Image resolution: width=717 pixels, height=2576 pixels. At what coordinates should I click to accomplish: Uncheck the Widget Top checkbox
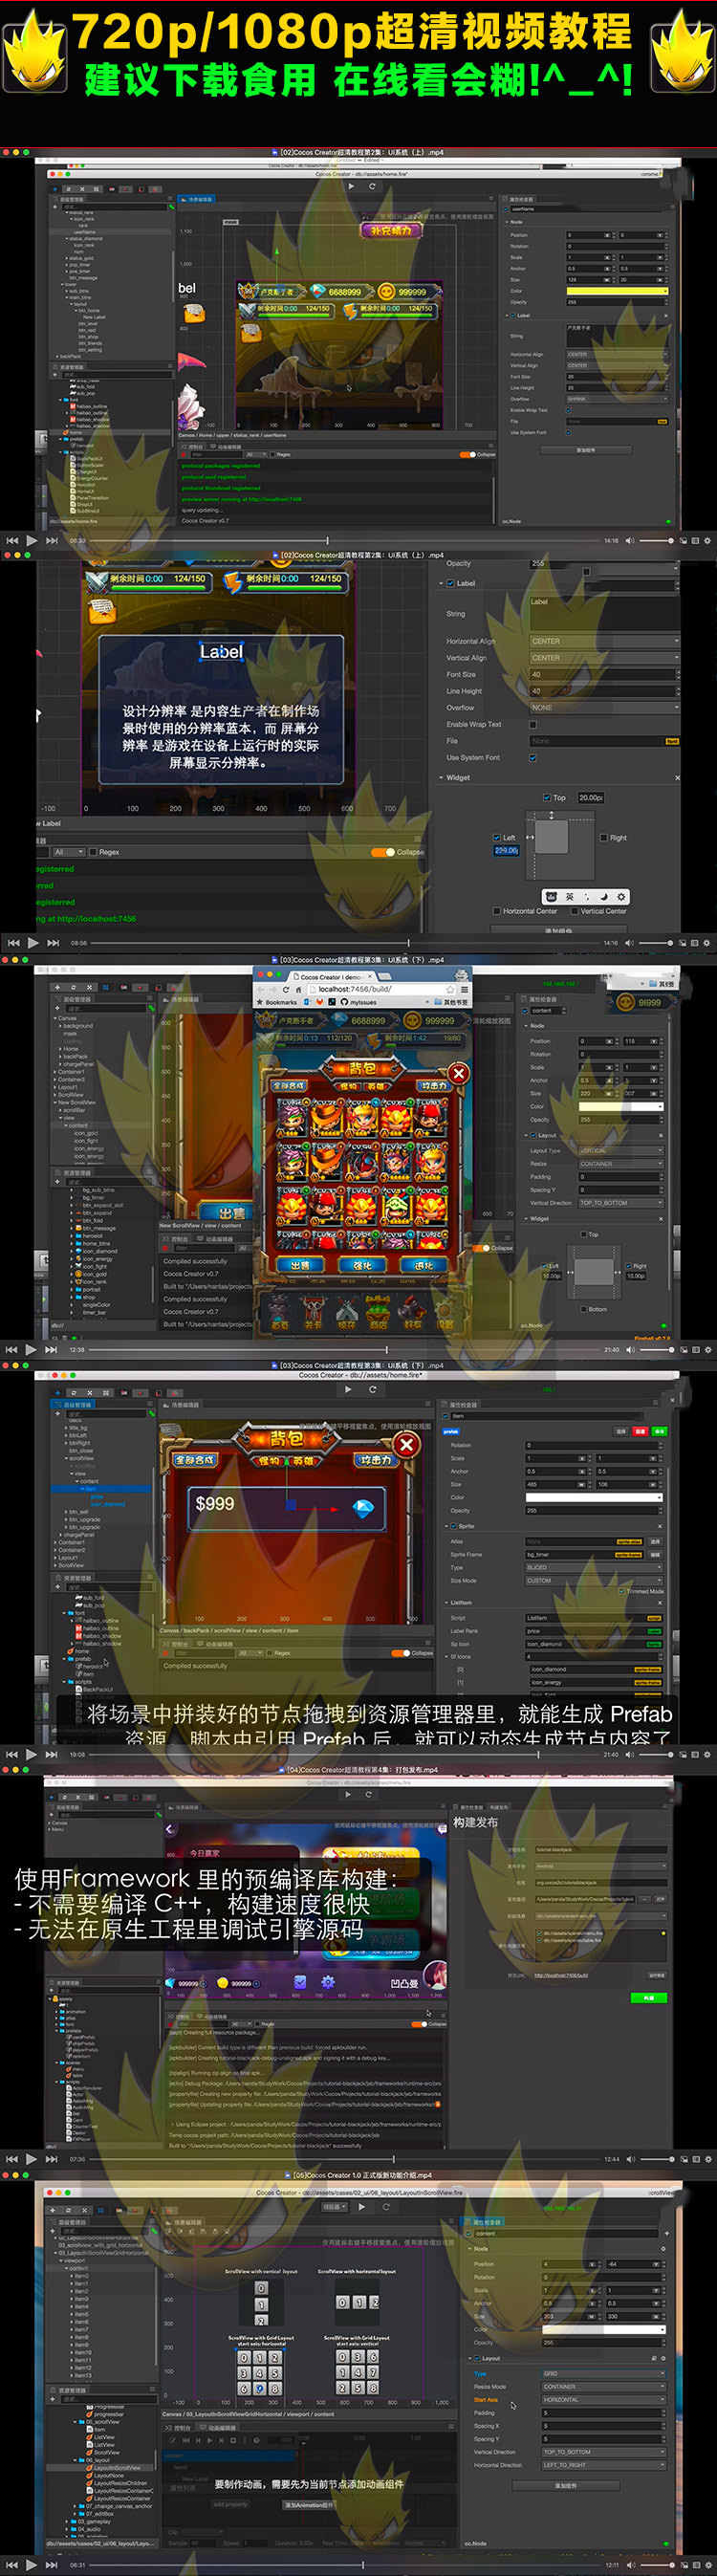coord(546,798)
